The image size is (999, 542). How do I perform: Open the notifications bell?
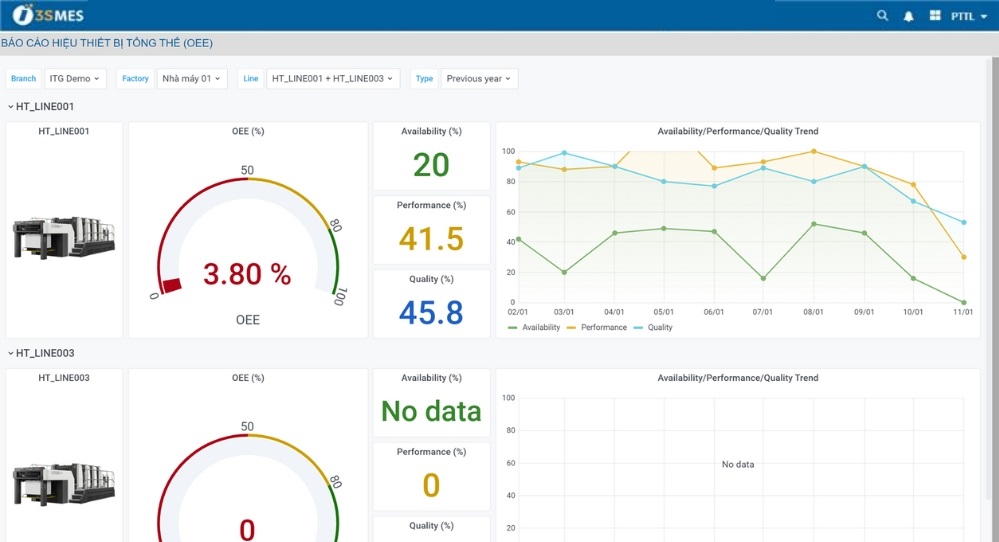(909, 16)
